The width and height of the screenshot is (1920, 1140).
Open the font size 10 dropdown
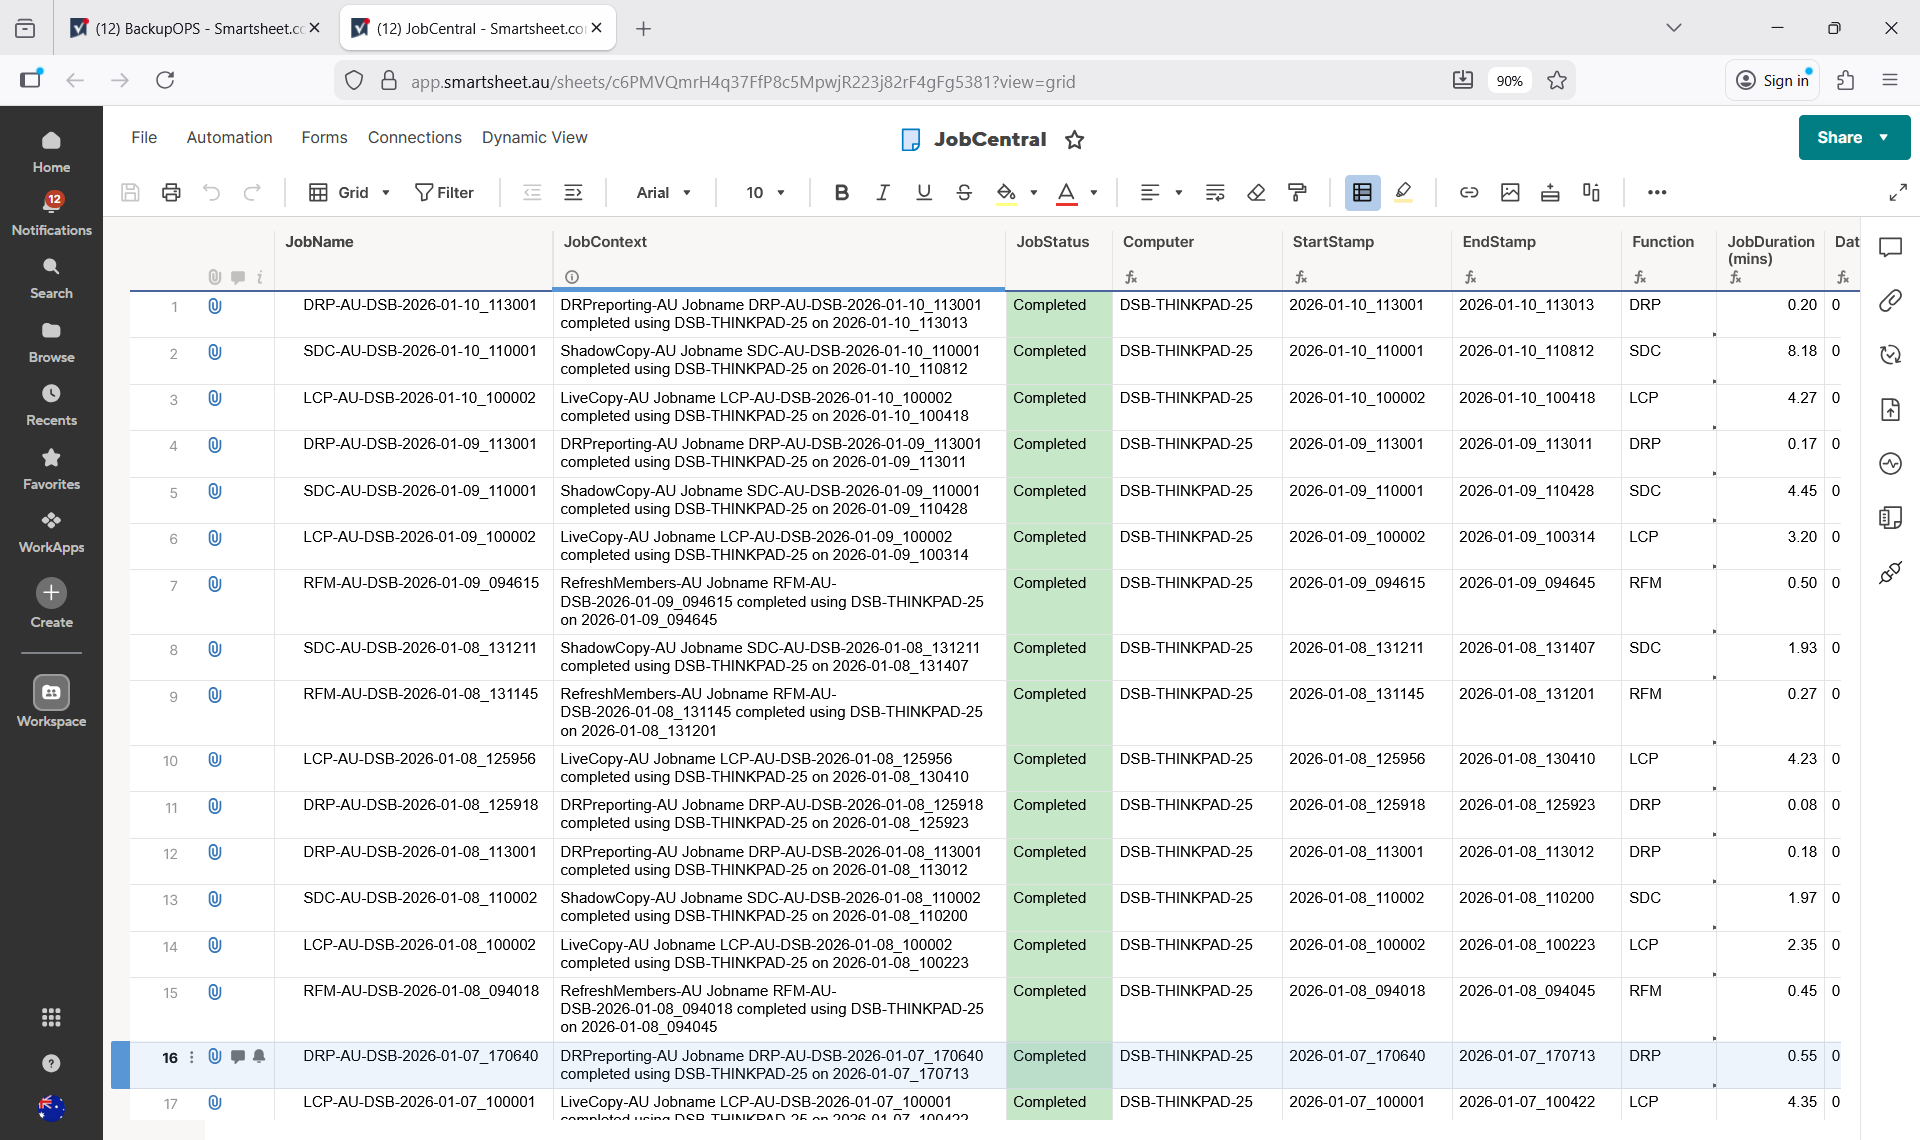[765, 192]
